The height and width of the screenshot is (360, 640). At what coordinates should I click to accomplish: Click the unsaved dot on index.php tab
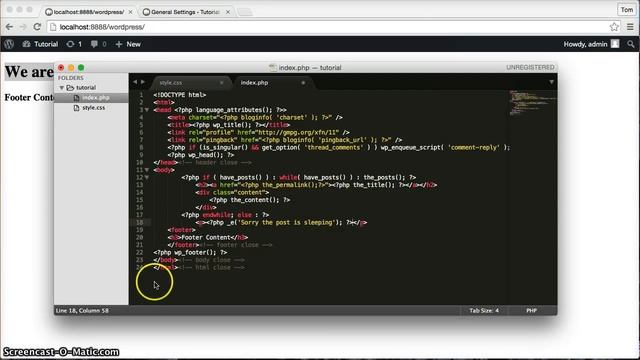[x=303, y=82]
